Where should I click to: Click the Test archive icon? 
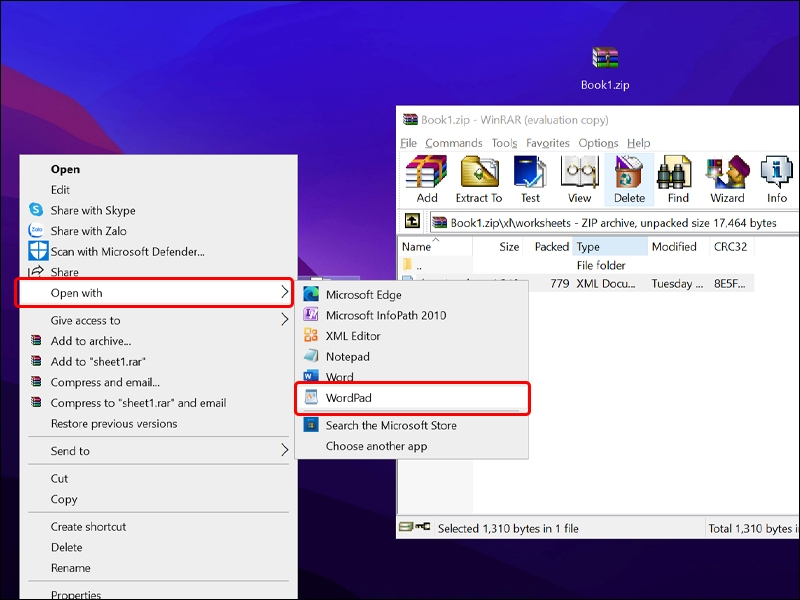tap(530, 179)
